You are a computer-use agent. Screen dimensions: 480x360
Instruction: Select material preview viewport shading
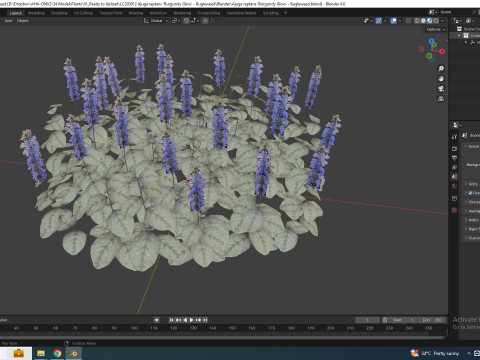(x=430, y=21)
